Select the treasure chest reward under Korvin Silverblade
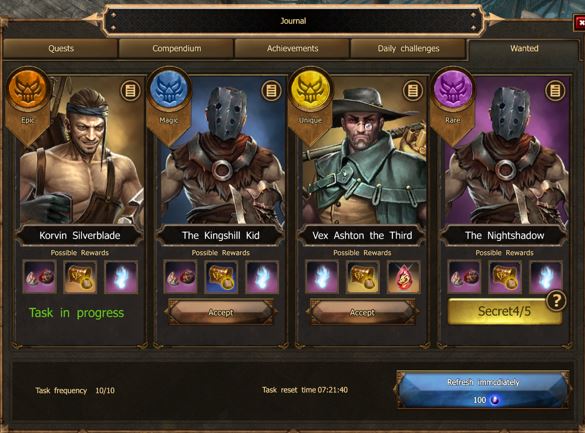585x433 pixels. point(80,277)
